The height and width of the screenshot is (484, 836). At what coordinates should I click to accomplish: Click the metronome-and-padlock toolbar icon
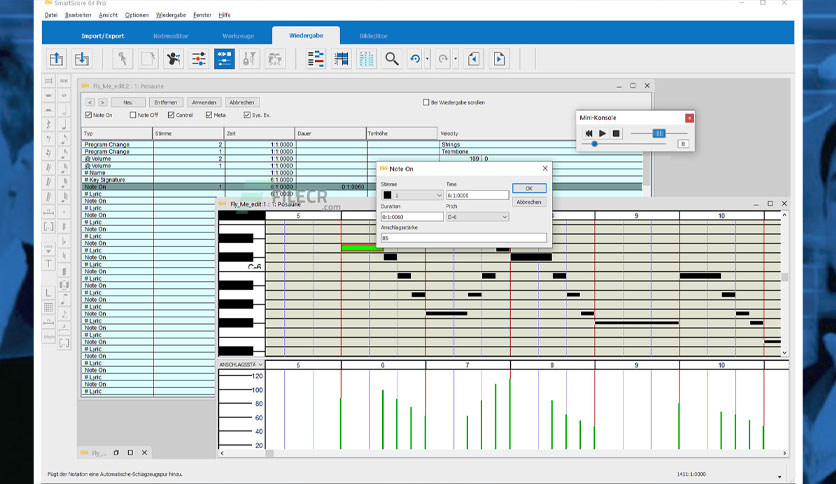(250, 59)
